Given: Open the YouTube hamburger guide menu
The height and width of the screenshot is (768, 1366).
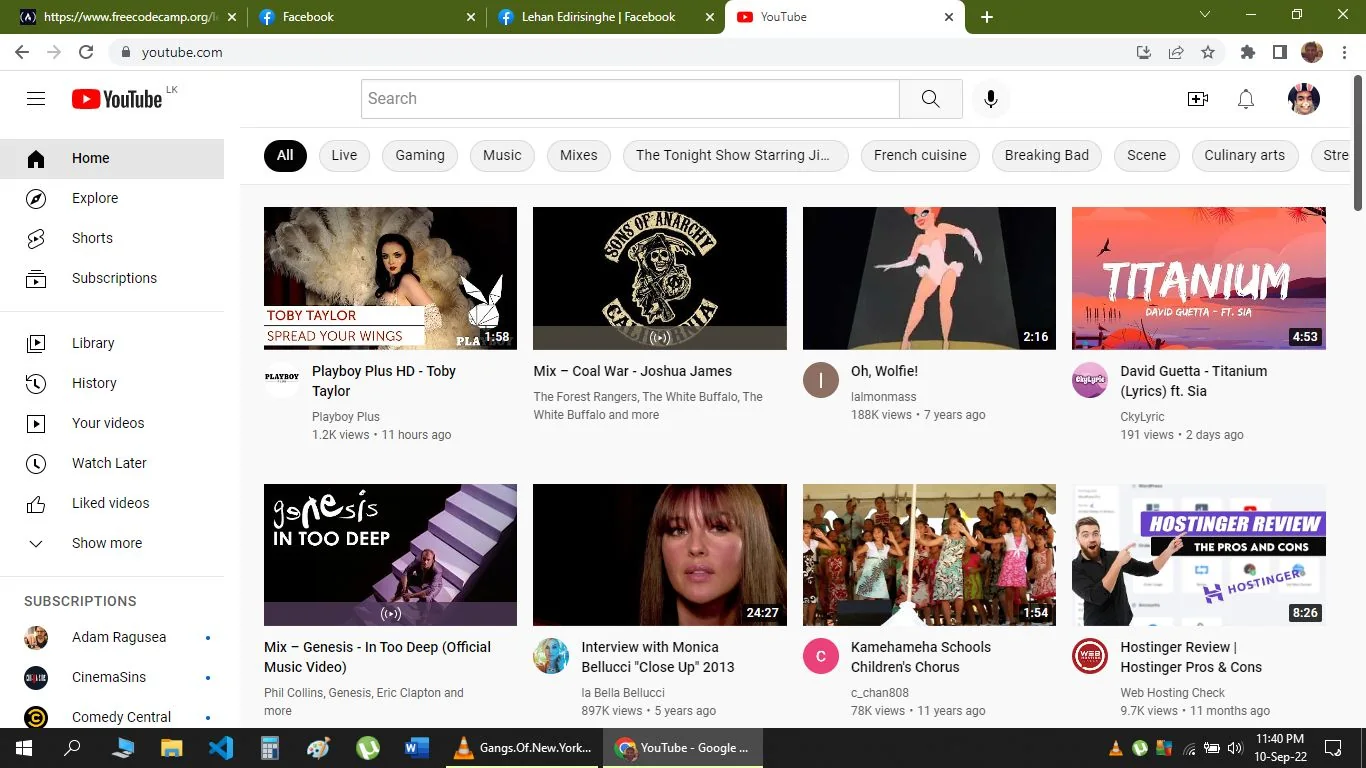Looking at the screenshot, I should tap(36, 99).
